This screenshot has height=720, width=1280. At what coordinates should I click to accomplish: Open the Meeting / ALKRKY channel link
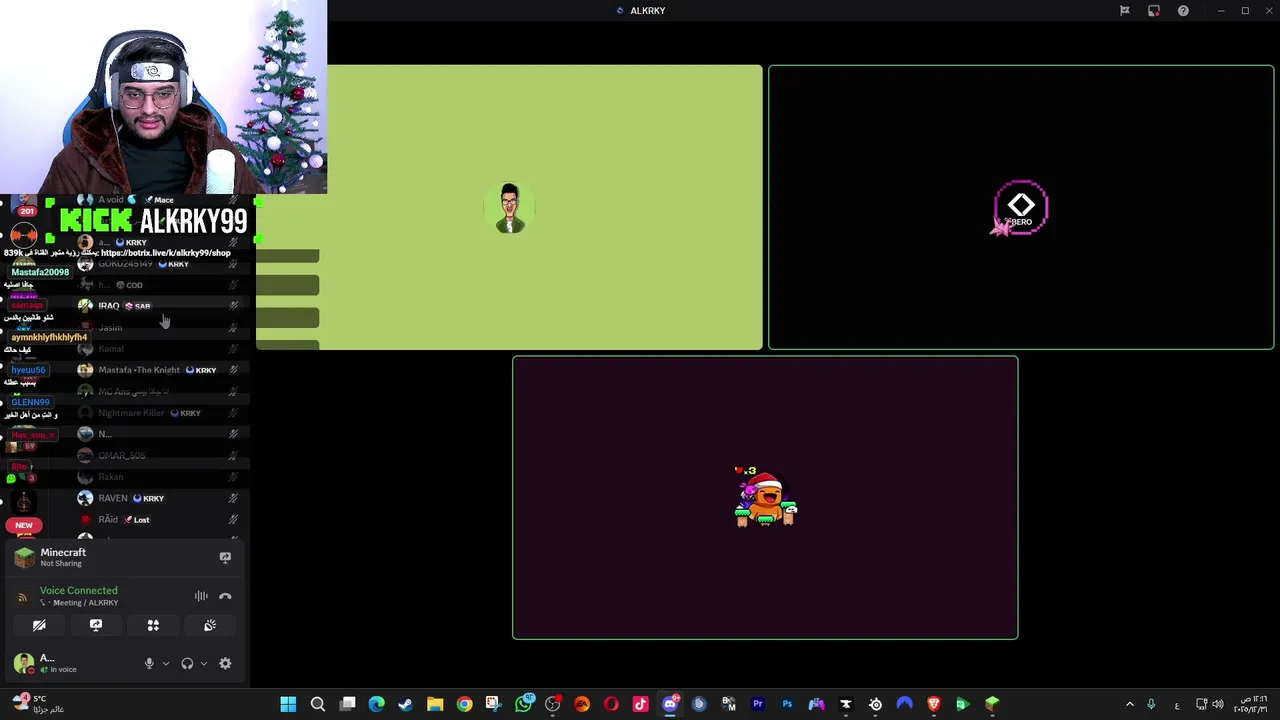click(85, 603)
